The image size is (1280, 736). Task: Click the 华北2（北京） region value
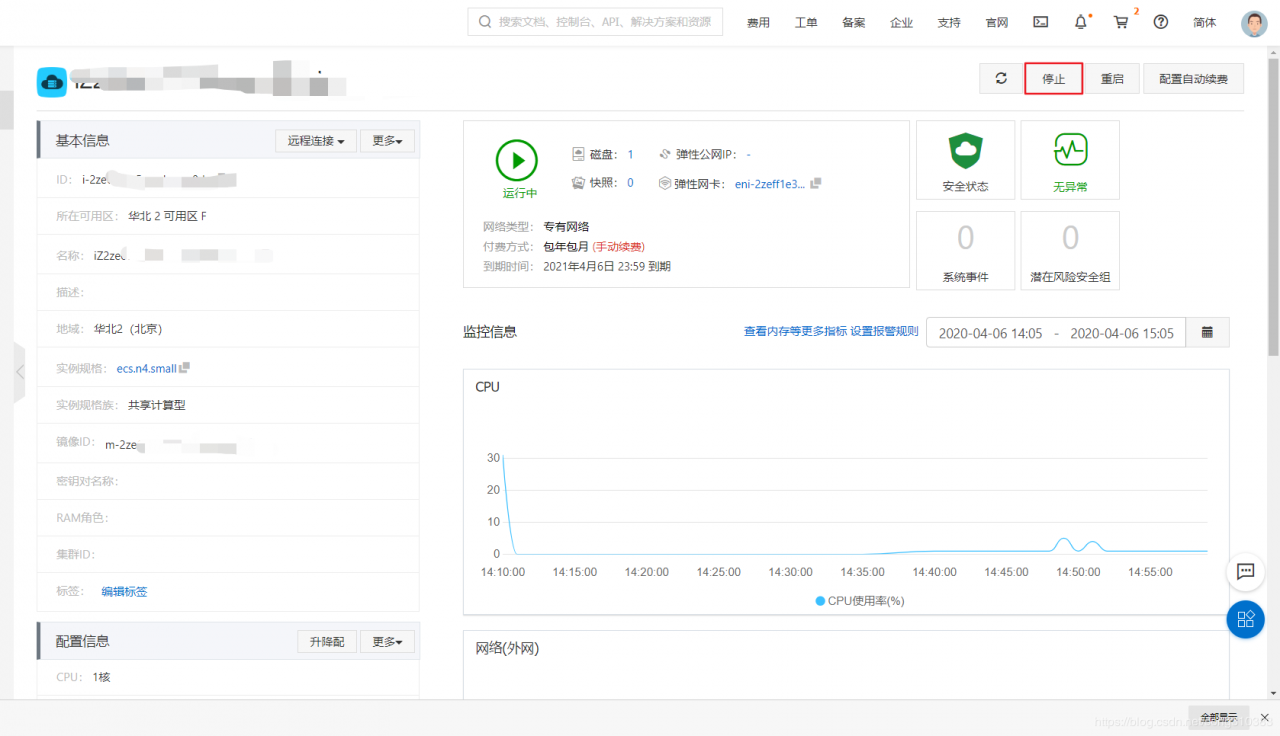tap(128, 329)
